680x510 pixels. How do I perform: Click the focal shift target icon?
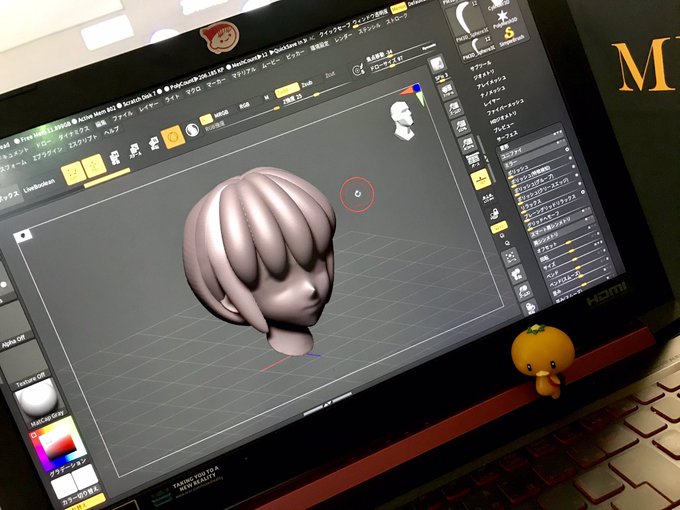click(x=357, y=69)
